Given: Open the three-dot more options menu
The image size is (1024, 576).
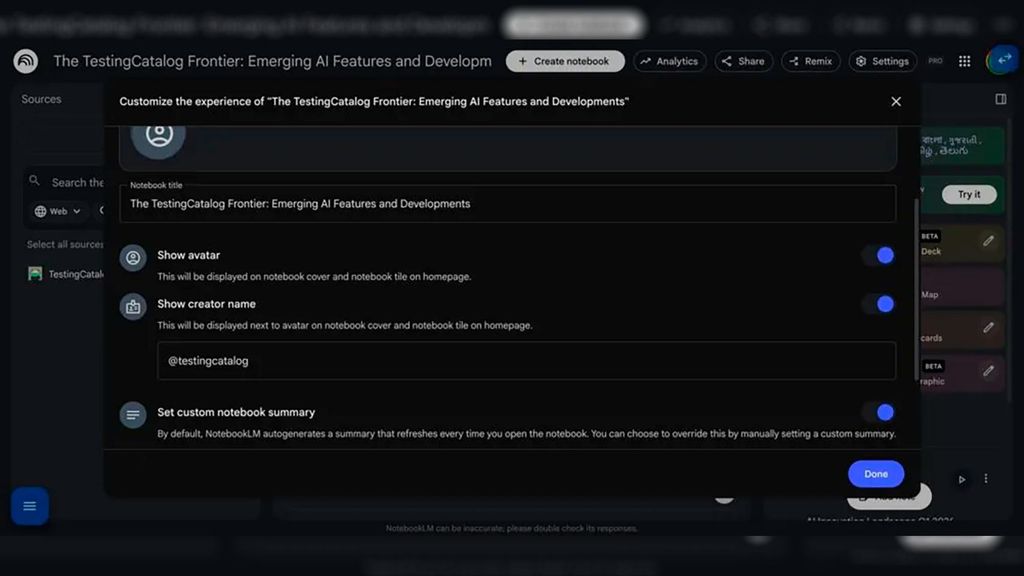Looking at the screenshot, I should click(x=986, y=479).
